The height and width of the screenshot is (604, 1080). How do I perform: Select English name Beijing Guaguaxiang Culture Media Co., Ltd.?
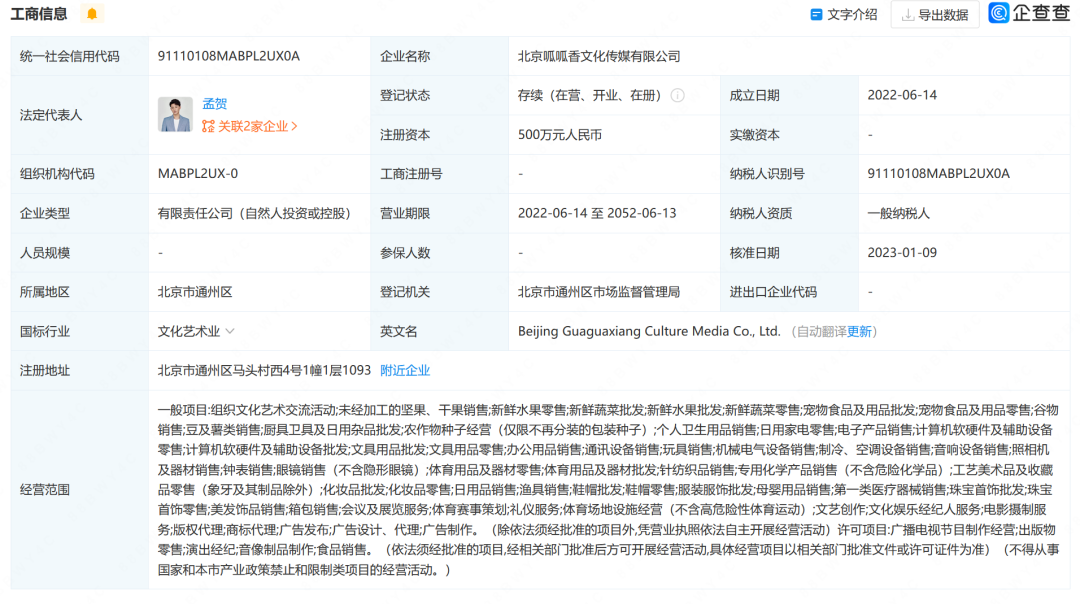649,331
